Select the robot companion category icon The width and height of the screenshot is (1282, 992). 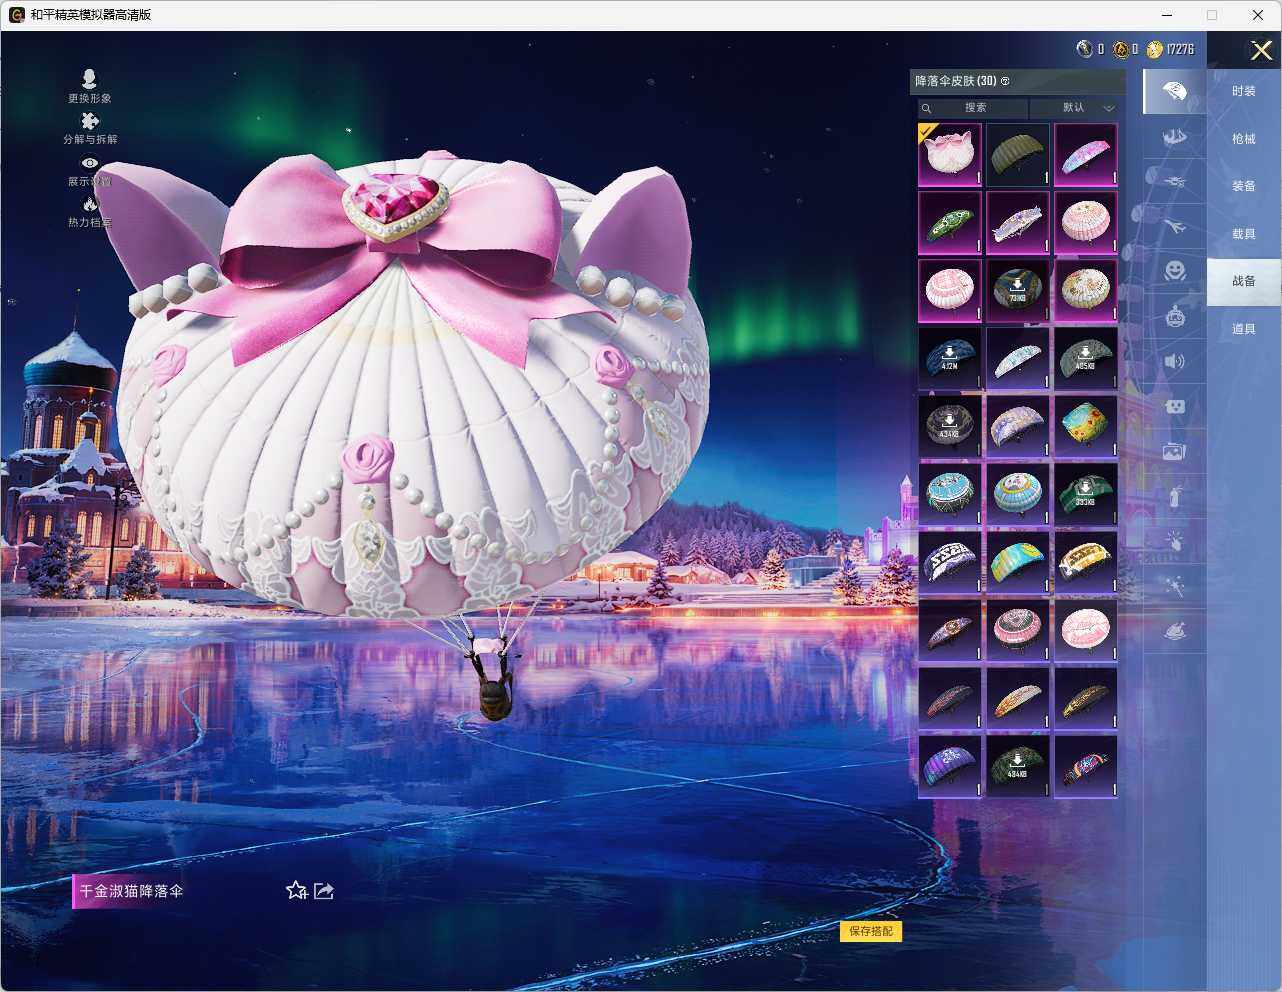pyautogui.click(x=1174, y=317)
